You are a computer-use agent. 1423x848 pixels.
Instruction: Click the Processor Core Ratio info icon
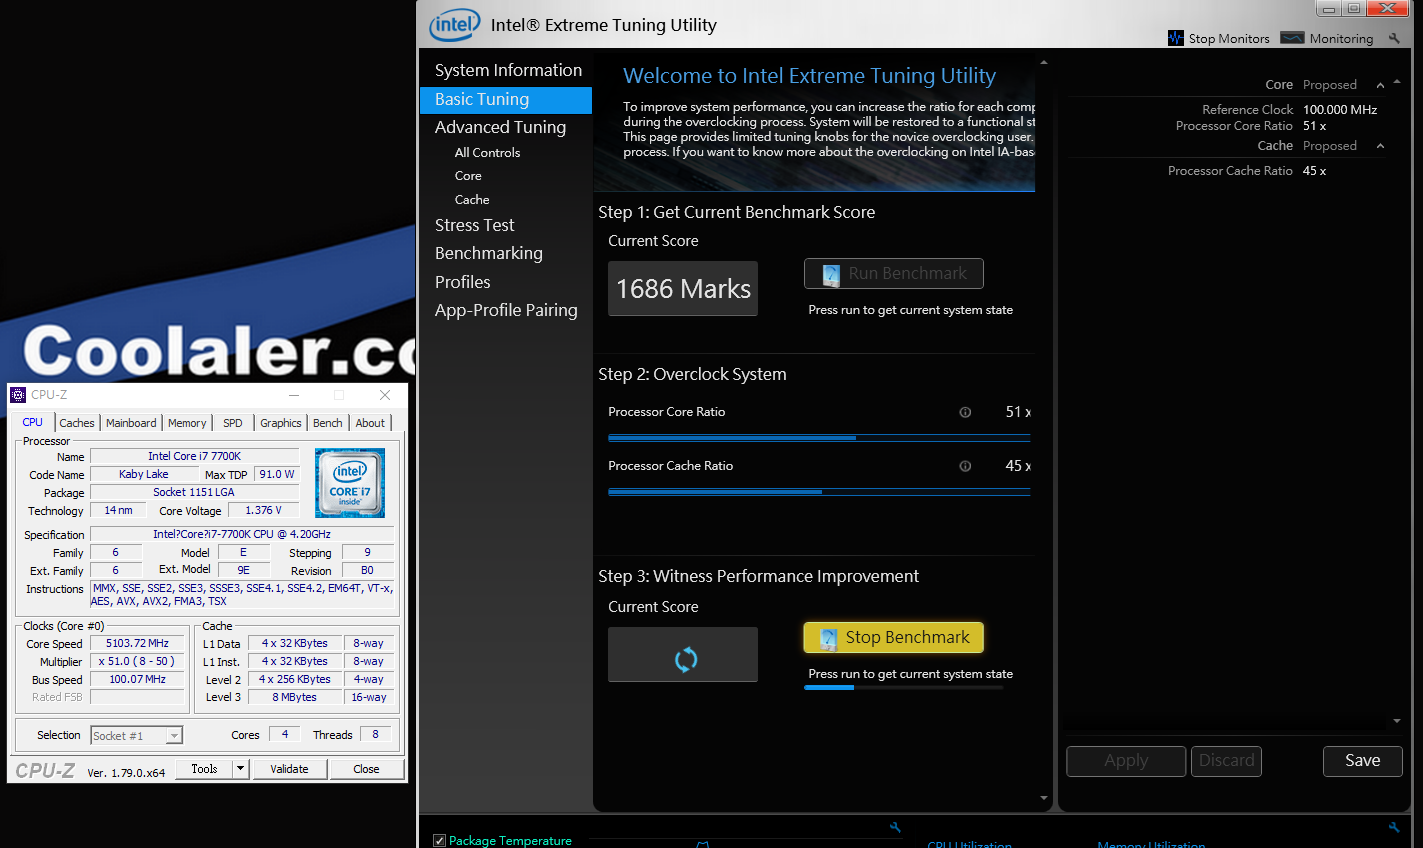(965, 412)
